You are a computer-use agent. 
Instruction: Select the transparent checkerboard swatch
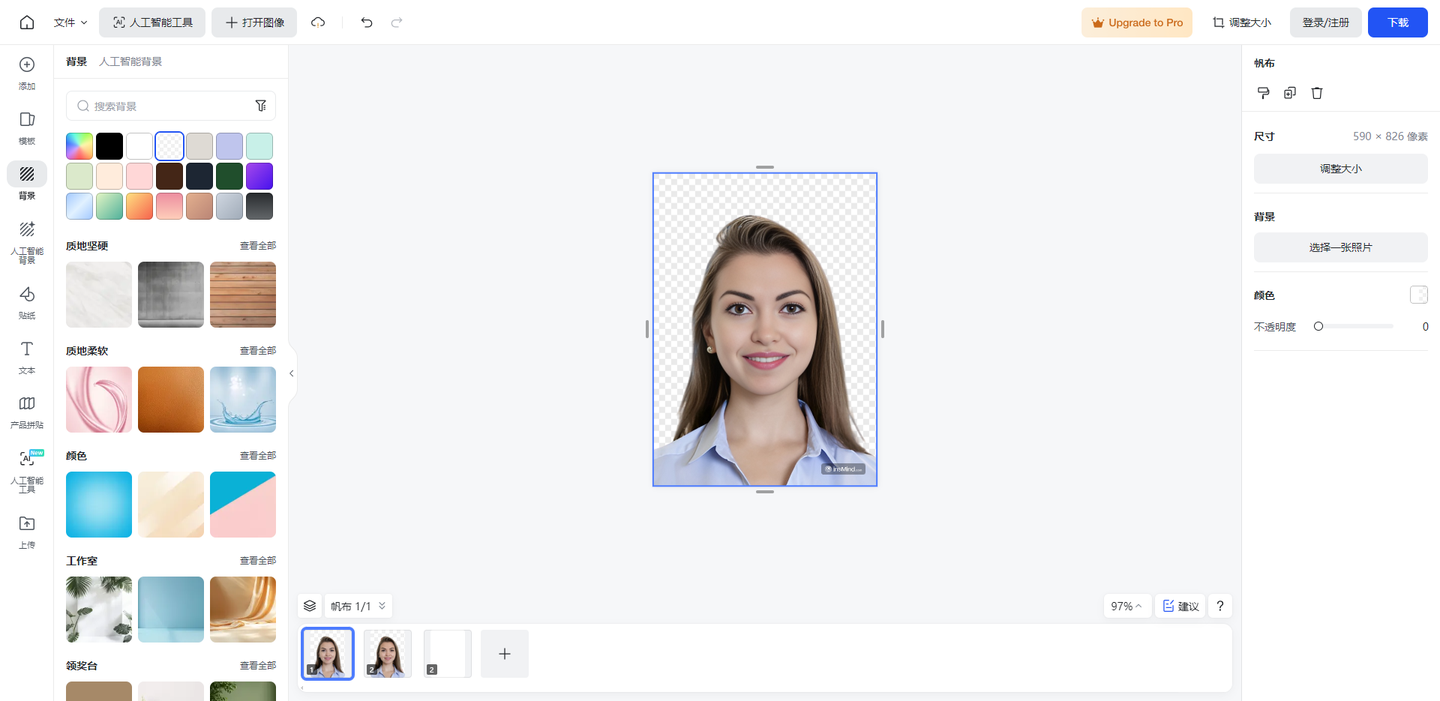tap(169, 146)
